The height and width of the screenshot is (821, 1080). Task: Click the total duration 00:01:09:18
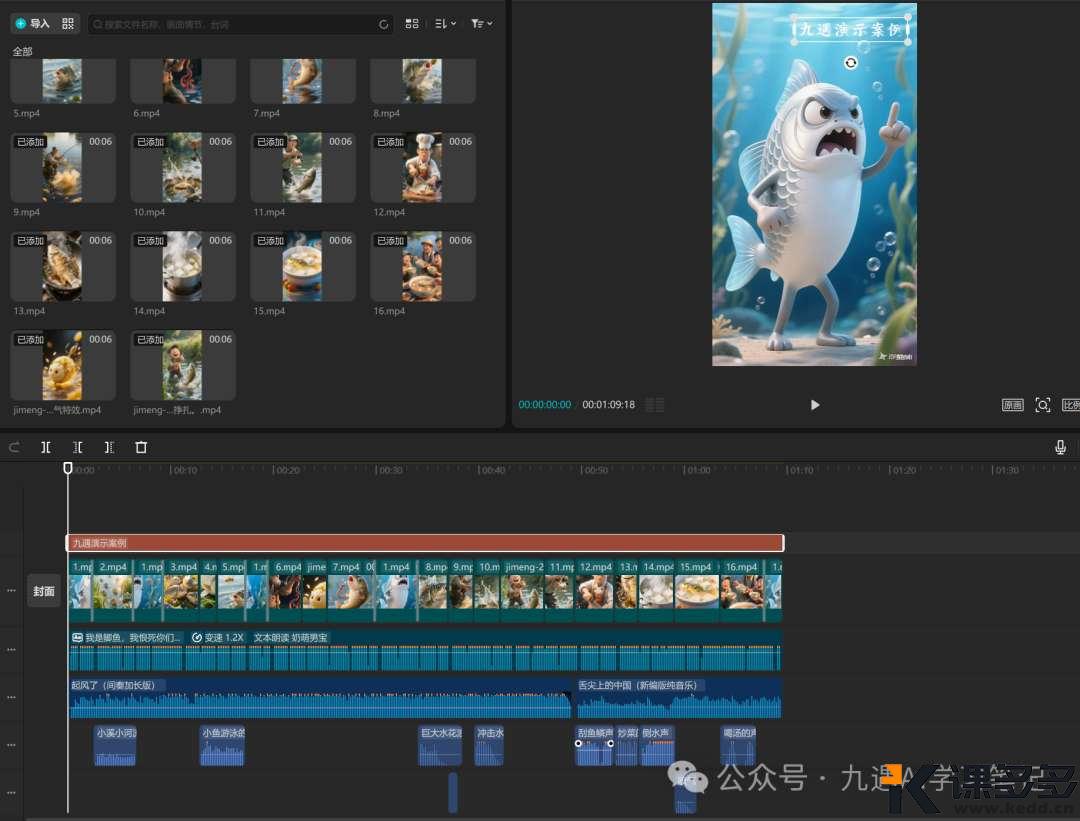[609, 405]
